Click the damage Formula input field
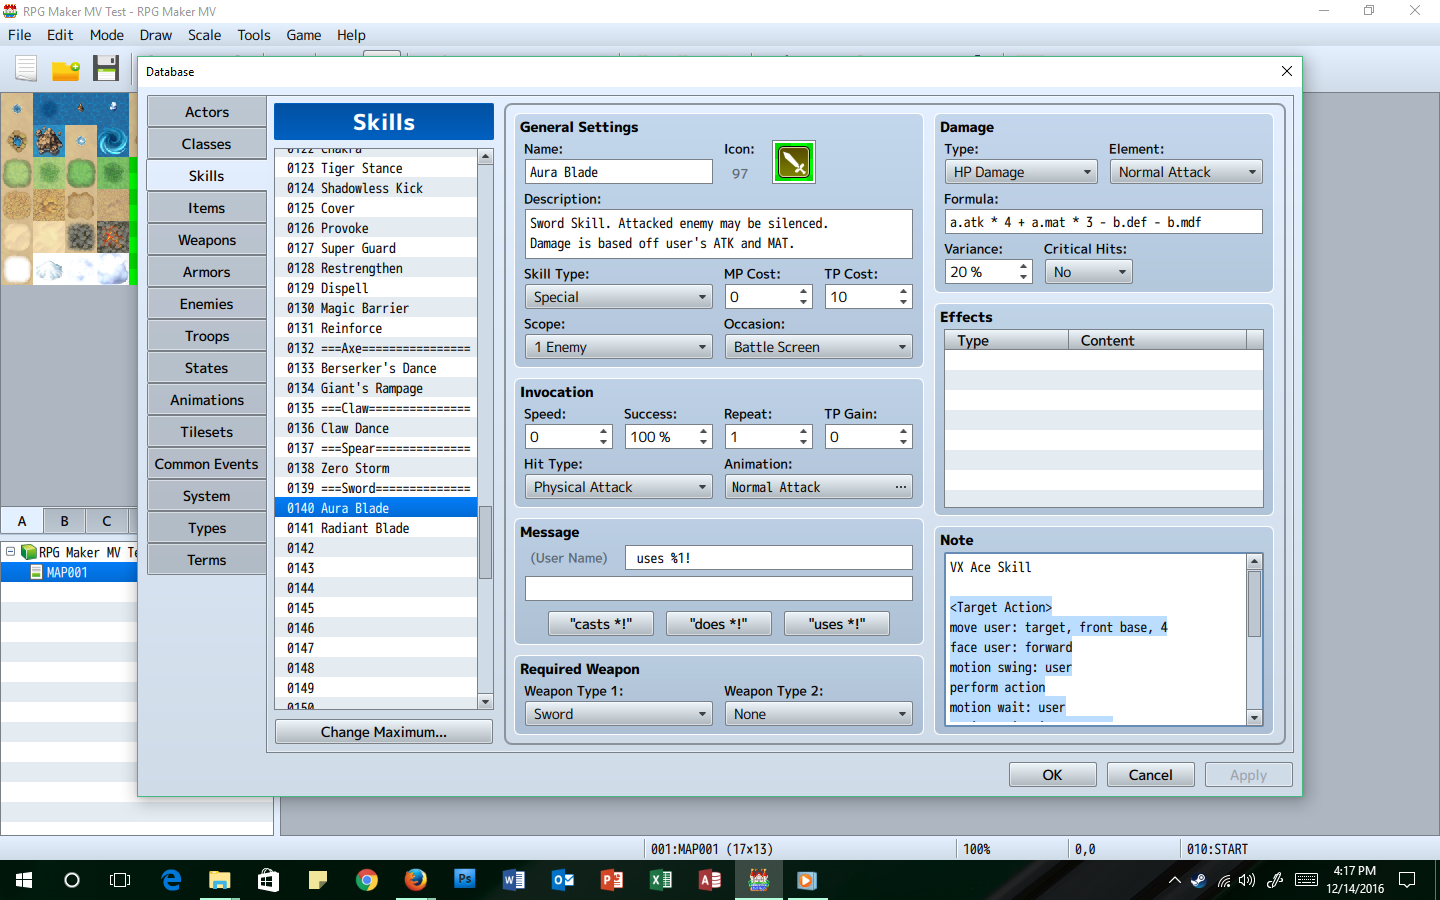Screen dimensions: 1440x900 pos(1103,222)
